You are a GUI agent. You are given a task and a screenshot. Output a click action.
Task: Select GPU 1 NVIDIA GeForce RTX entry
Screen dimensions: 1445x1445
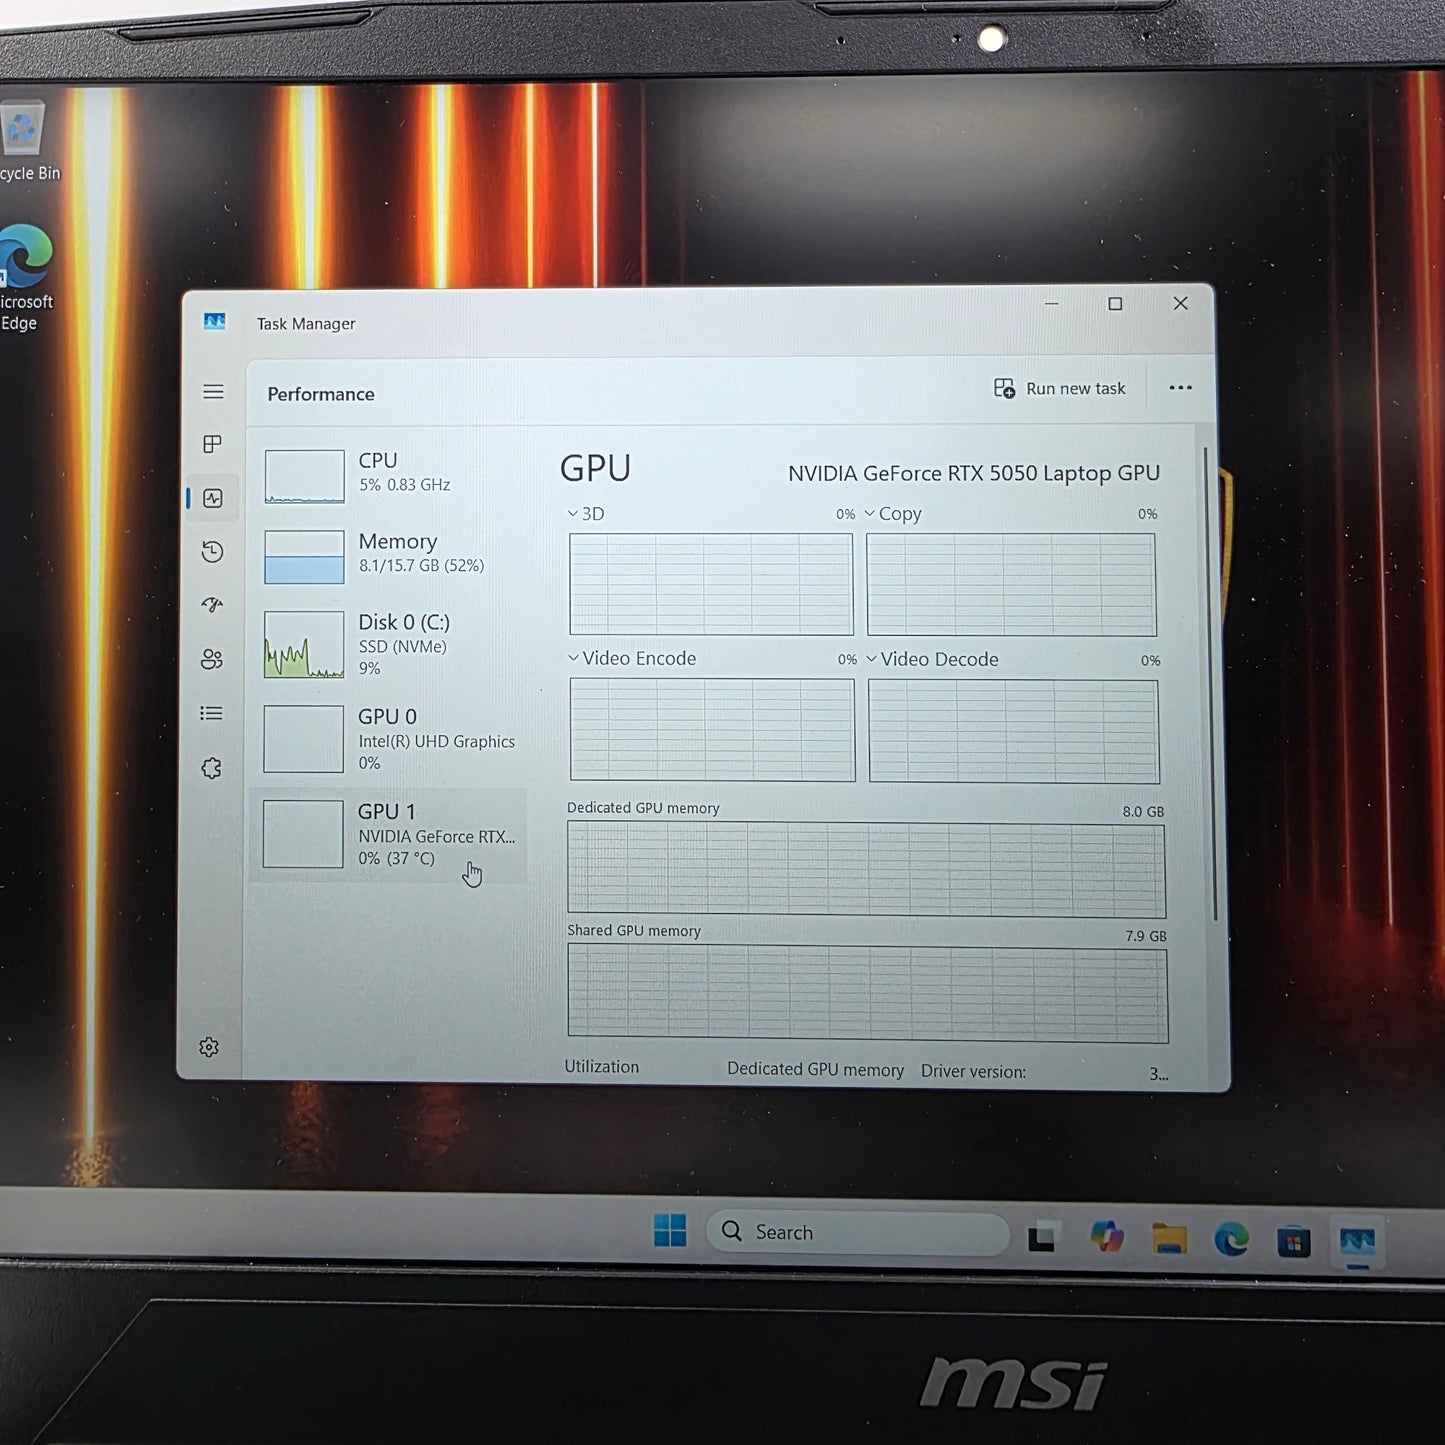pyautogui.click(x=388, y=835)
